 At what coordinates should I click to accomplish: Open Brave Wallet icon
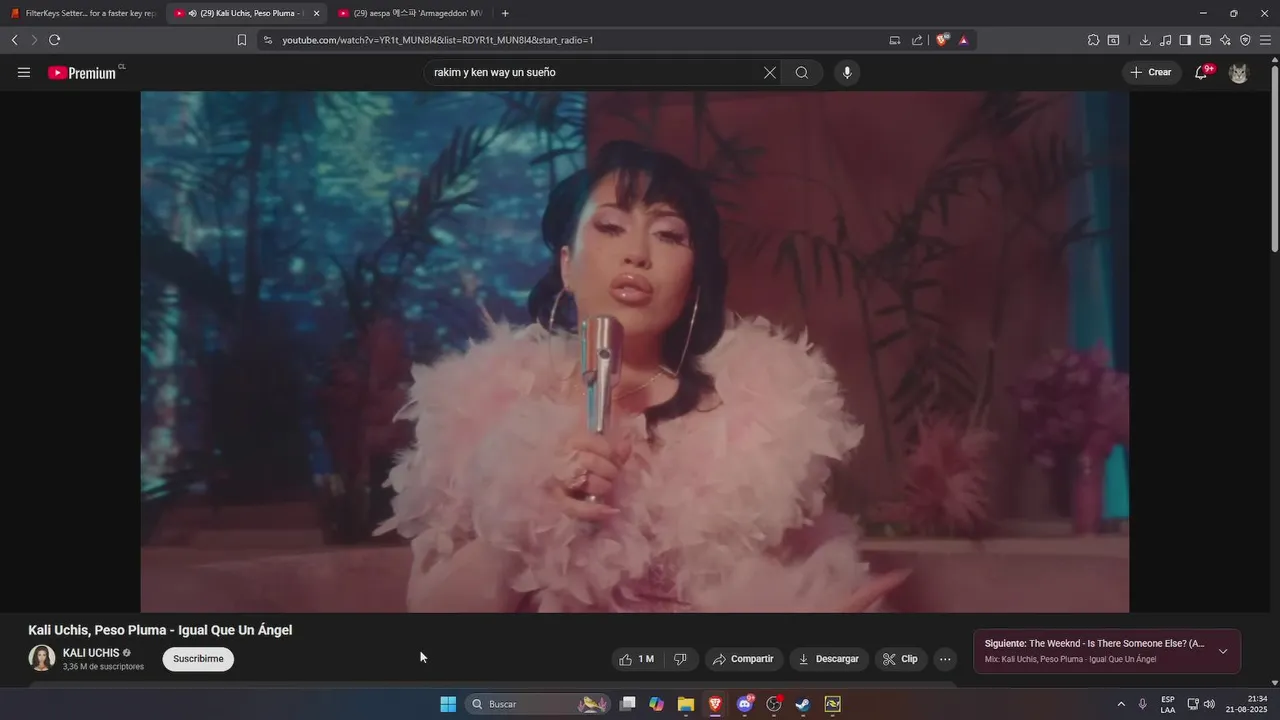click(1205, 40)
